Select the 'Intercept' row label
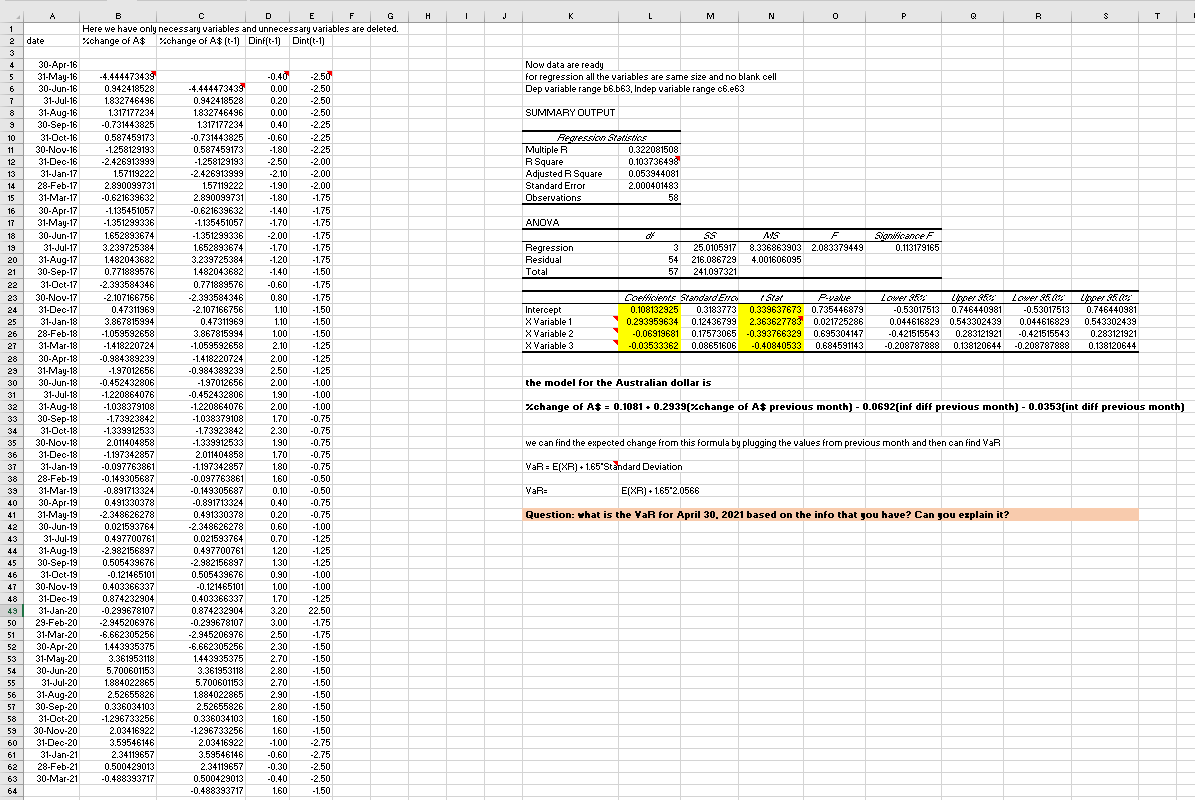1195x800 pixels. (570, 309)
